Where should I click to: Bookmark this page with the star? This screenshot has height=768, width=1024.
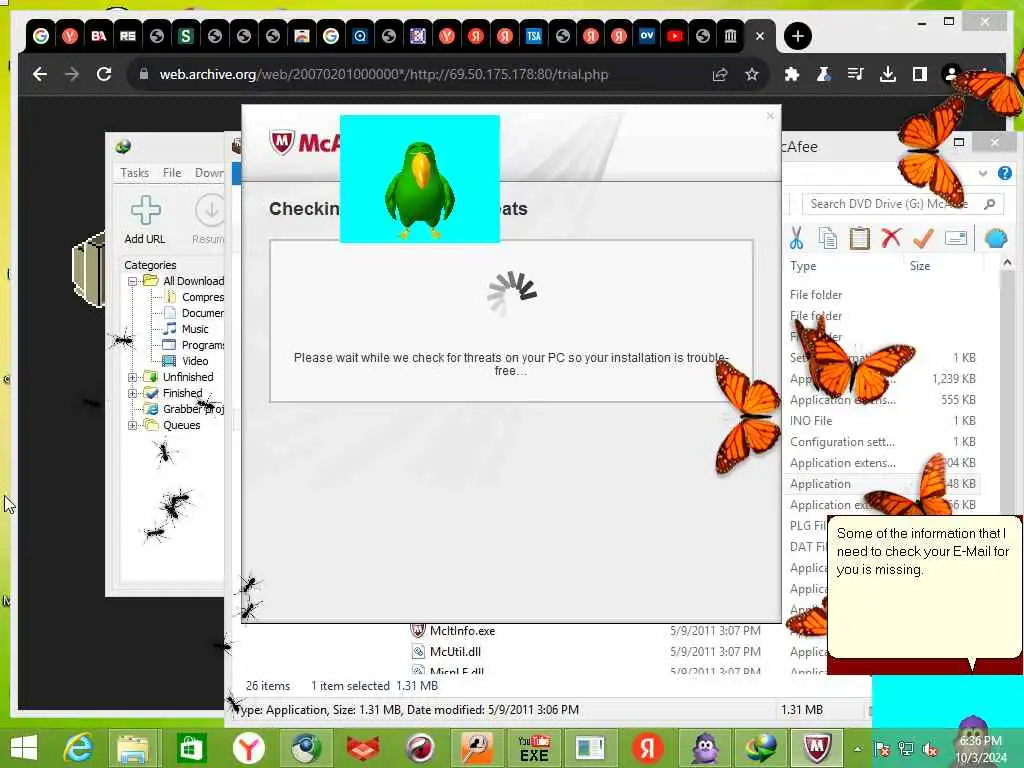point(752,74)
